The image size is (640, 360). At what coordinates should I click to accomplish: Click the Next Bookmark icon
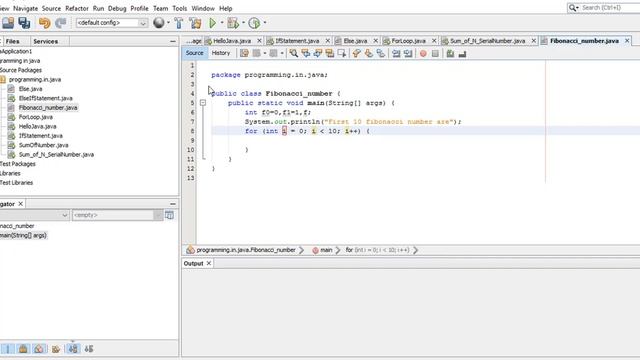(369, 53)
